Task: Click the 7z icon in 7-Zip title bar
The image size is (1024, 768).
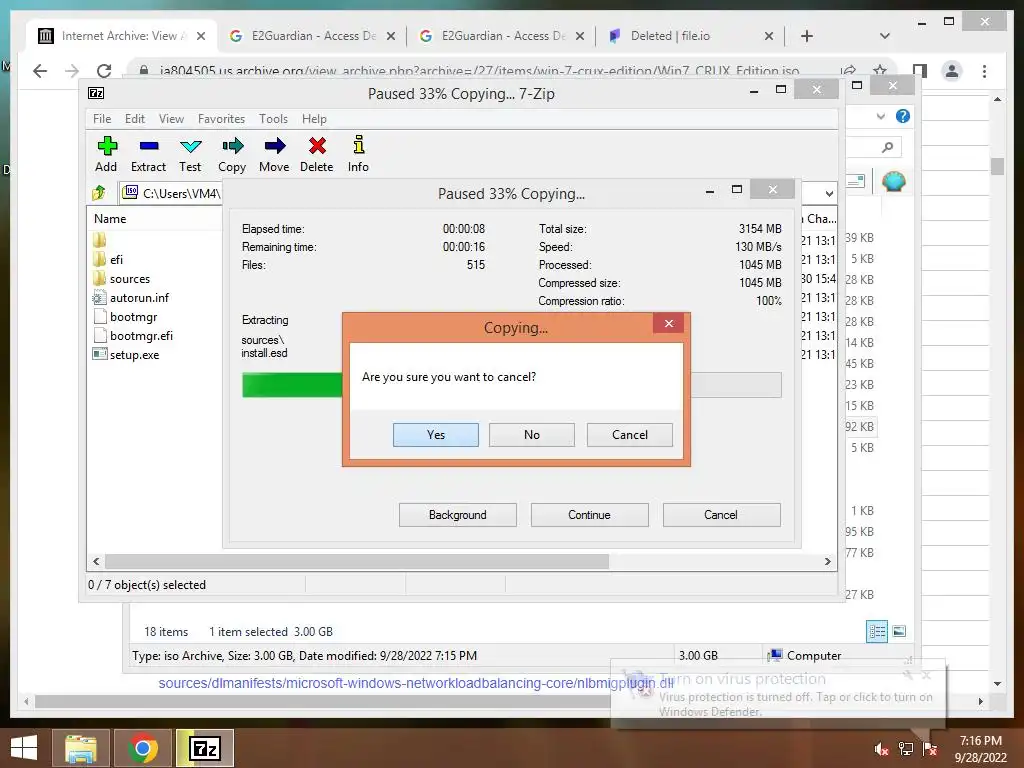Action: tap(96, 93)
